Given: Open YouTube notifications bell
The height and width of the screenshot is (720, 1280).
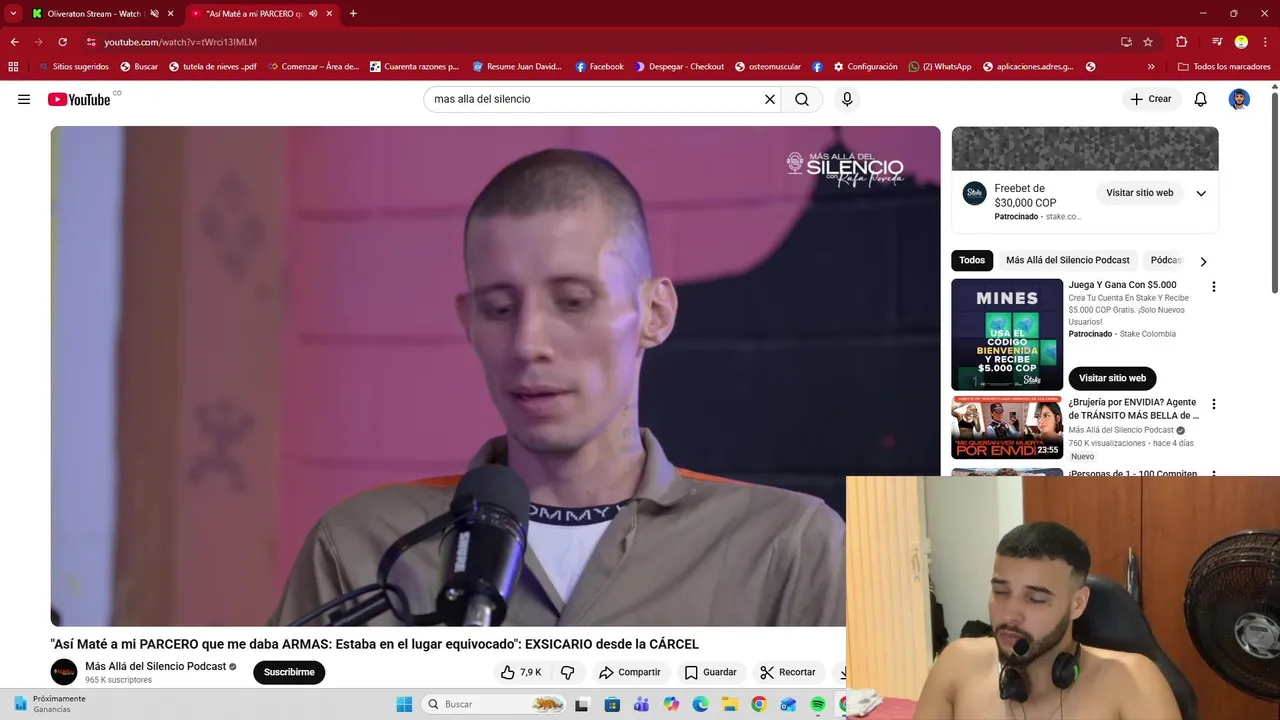Looking at the screenshot, I should tap(1201, 99).
